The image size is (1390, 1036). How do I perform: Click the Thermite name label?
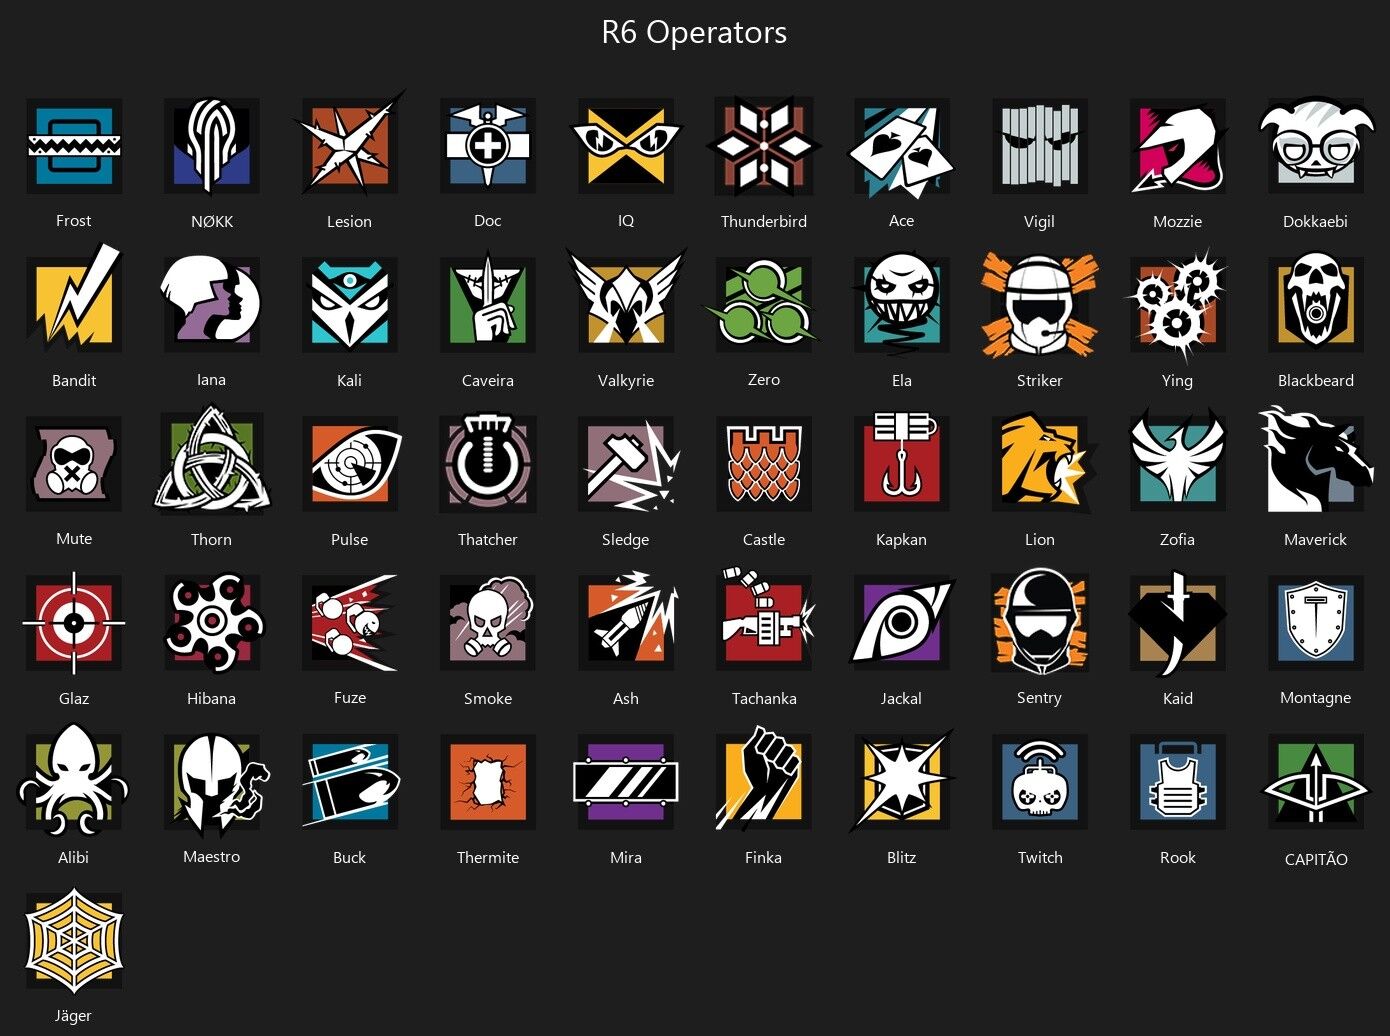[488, 857]
